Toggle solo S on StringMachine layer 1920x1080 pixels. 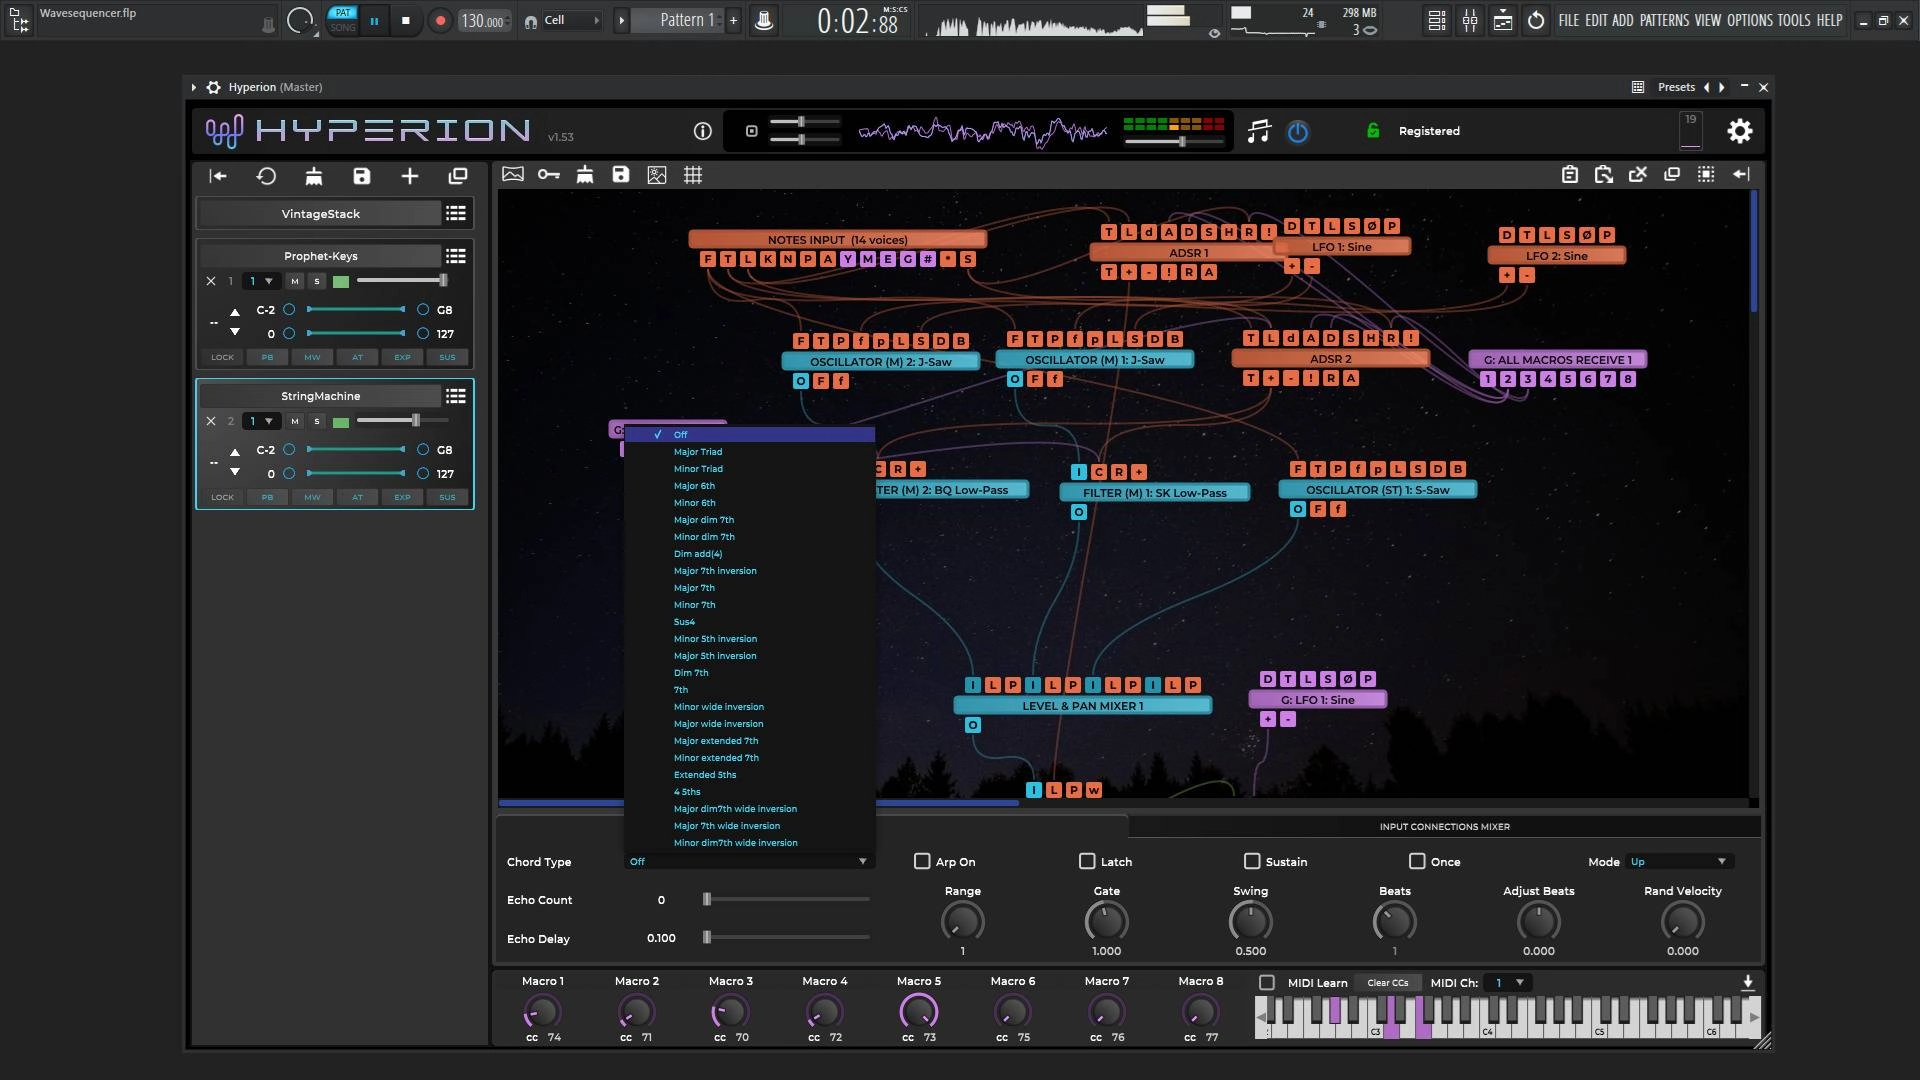coord(317,421)
